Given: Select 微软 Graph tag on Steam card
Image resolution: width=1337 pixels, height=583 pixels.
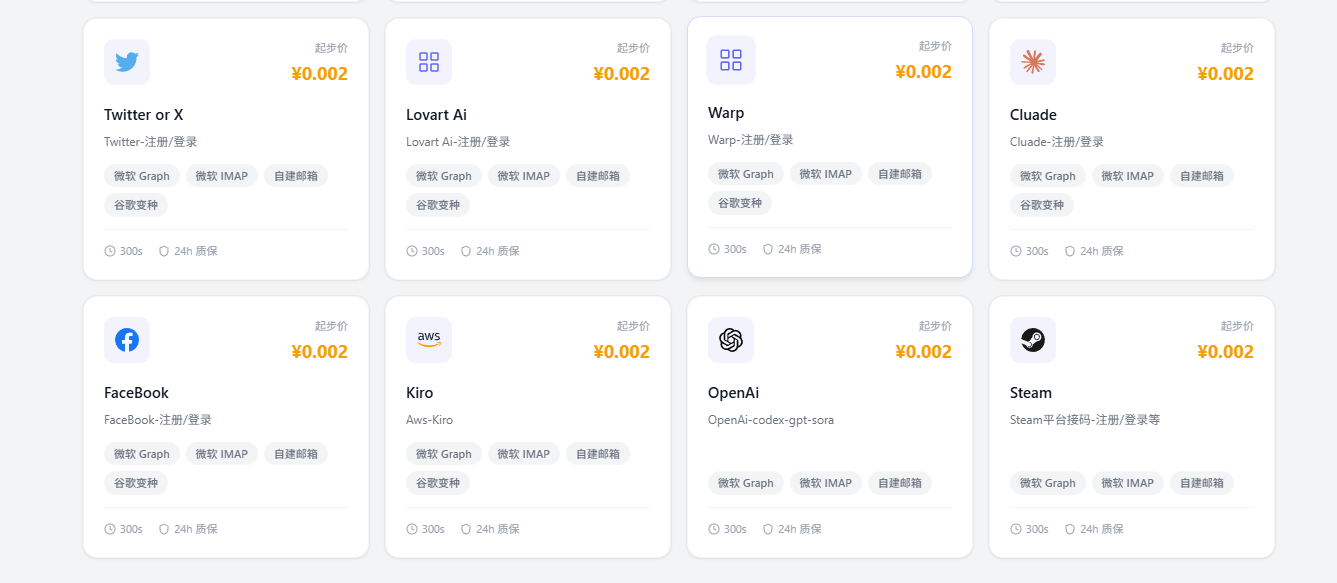Looking at the screenshot, I should point(1048,483).
